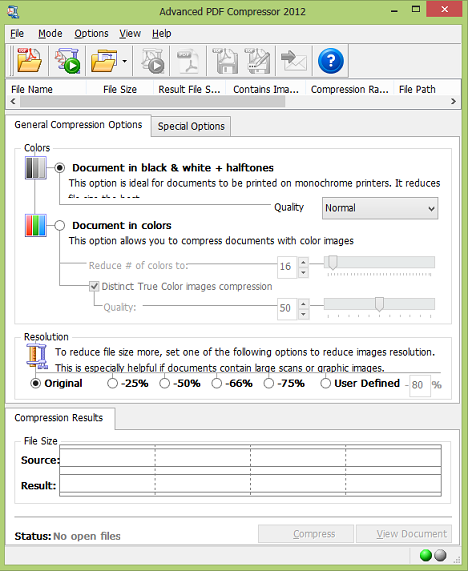Open help with the blue question icon
The width and height of the screenshot is (468, 571).
[x=331, y=60]
